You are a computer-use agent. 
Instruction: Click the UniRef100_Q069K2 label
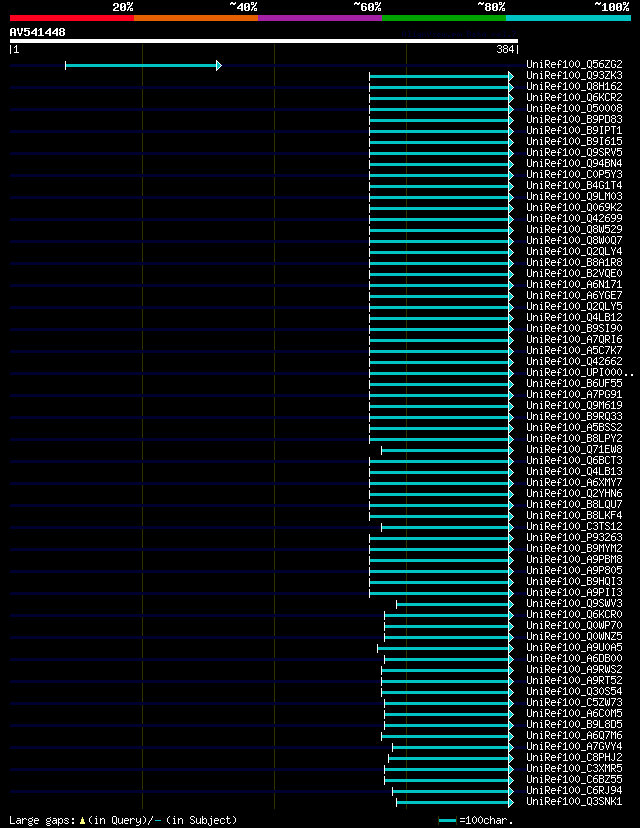click(x=574, y=208)
